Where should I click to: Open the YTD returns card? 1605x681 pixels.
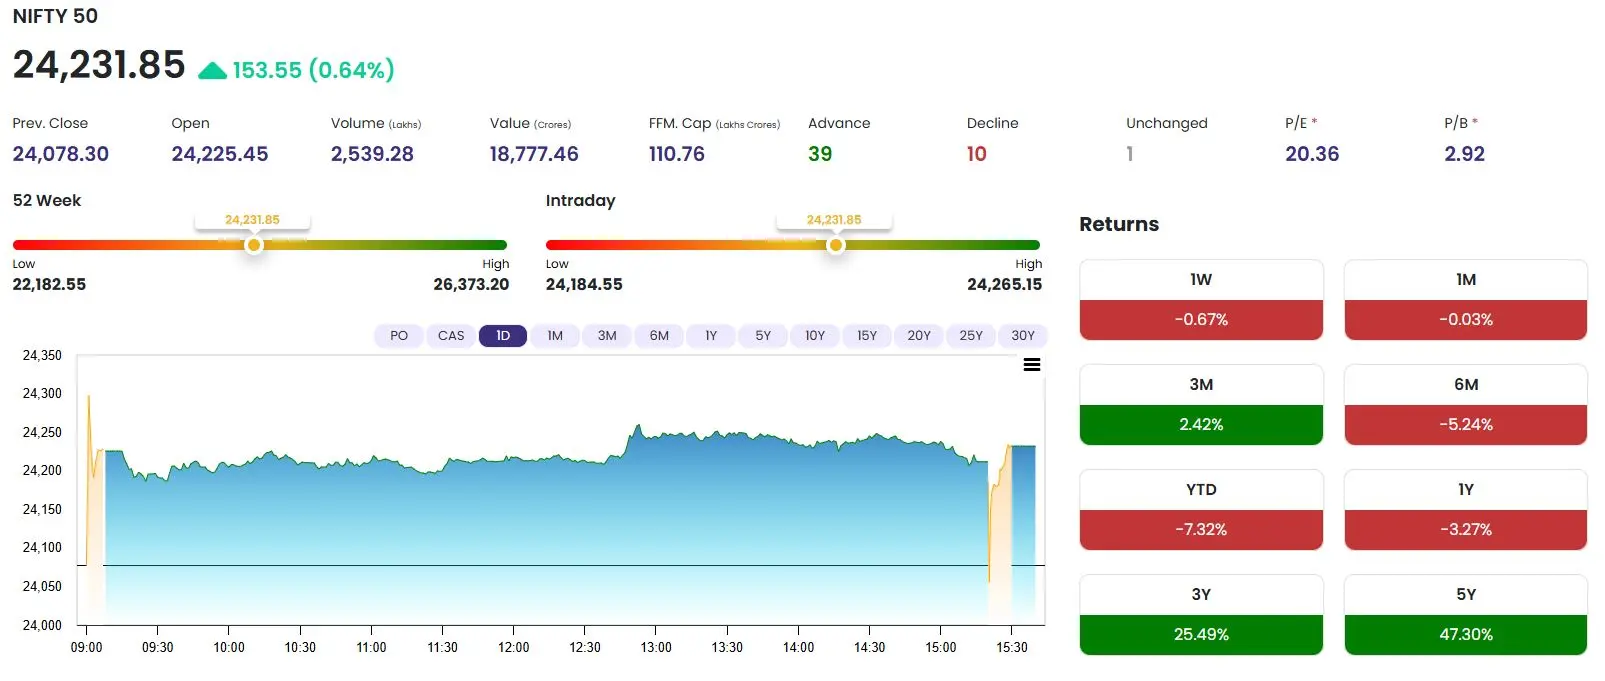1201,510
